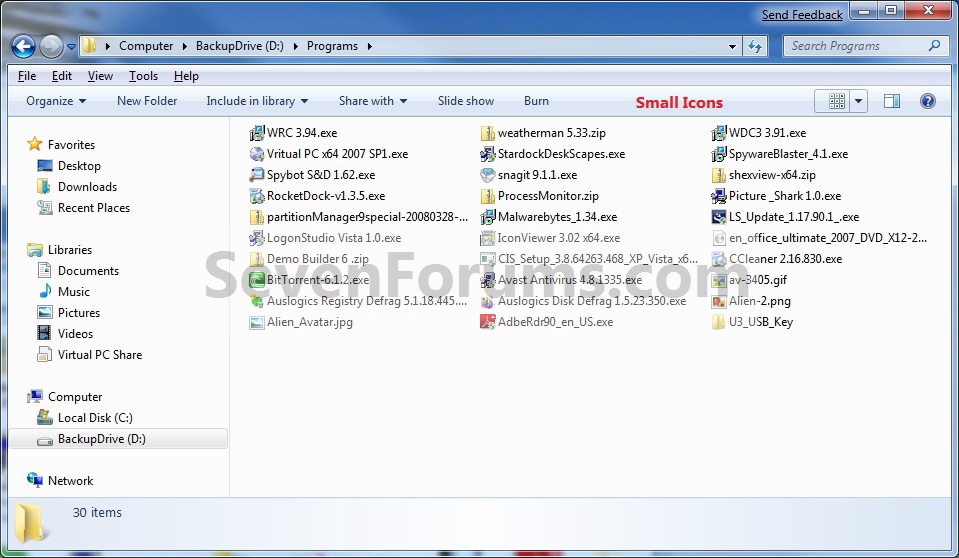This screenshot has width=959, height=558.
Task: Select the snagit 9.1.1.exe icon
Action: [x=487, y=175]
